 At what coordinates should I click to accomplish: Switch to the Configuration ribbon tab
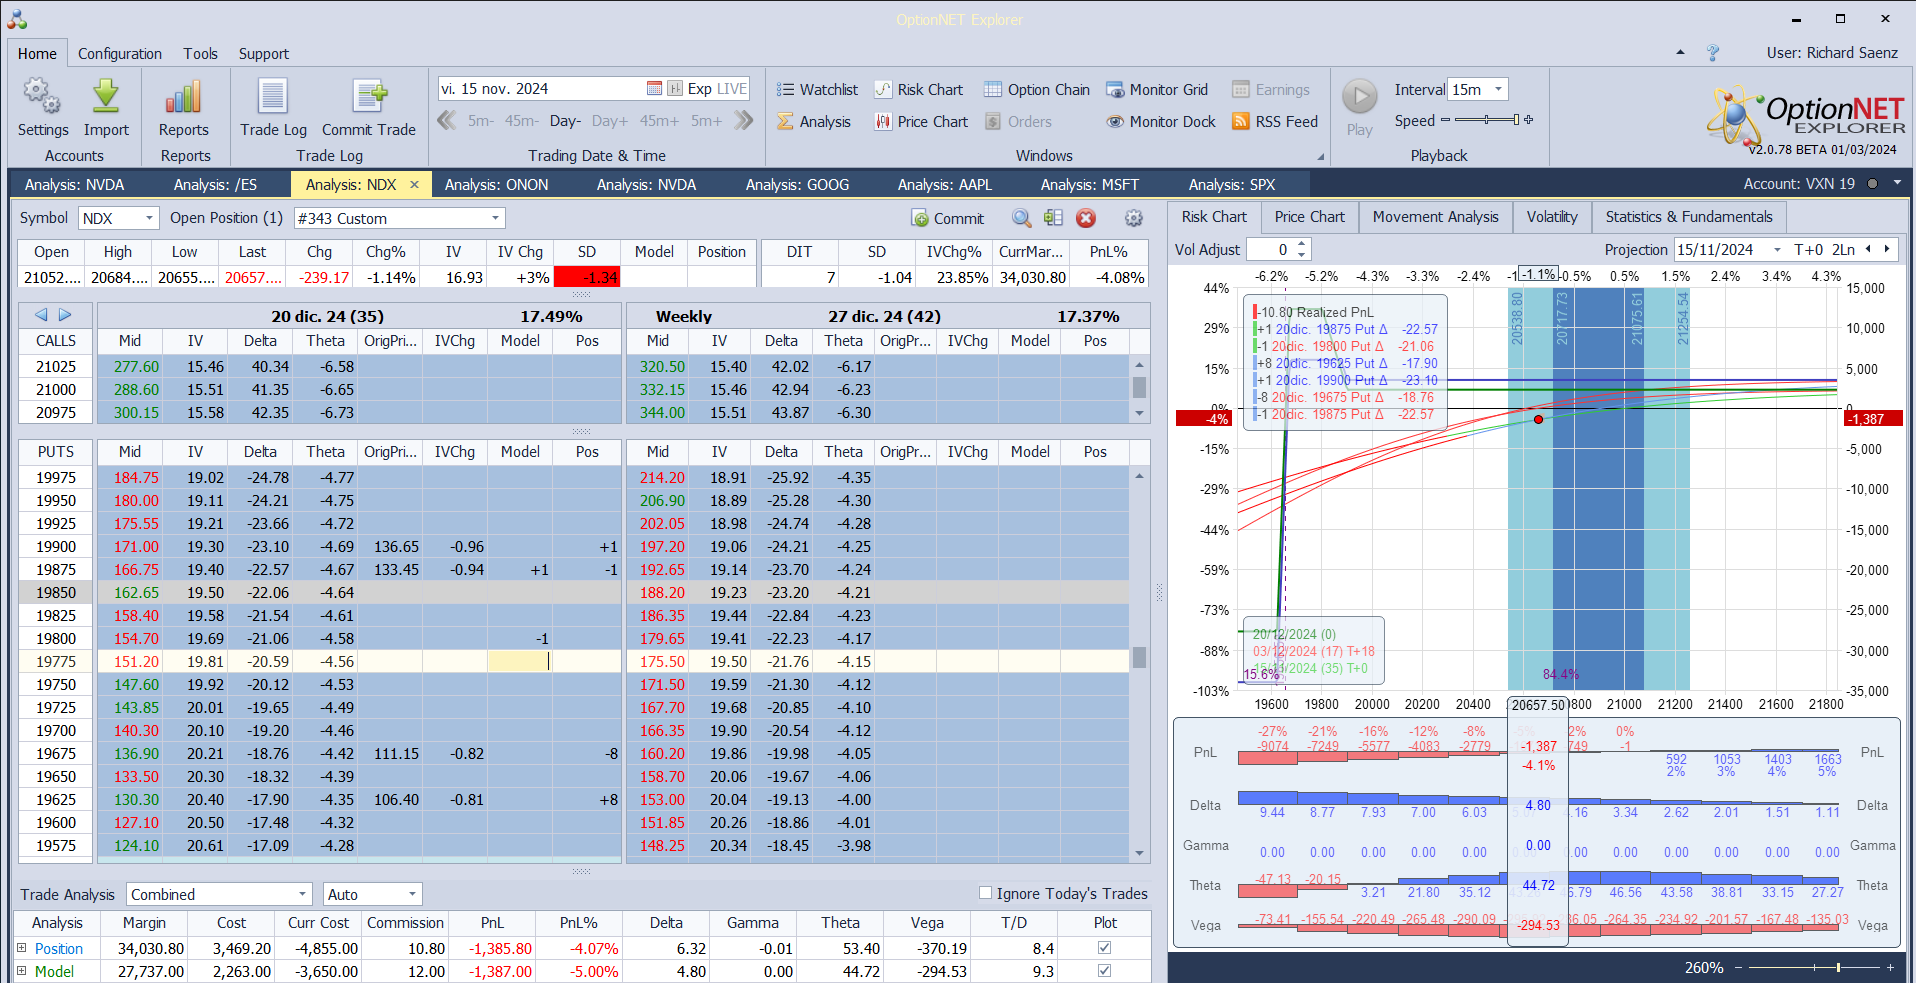tap(120, 54)
